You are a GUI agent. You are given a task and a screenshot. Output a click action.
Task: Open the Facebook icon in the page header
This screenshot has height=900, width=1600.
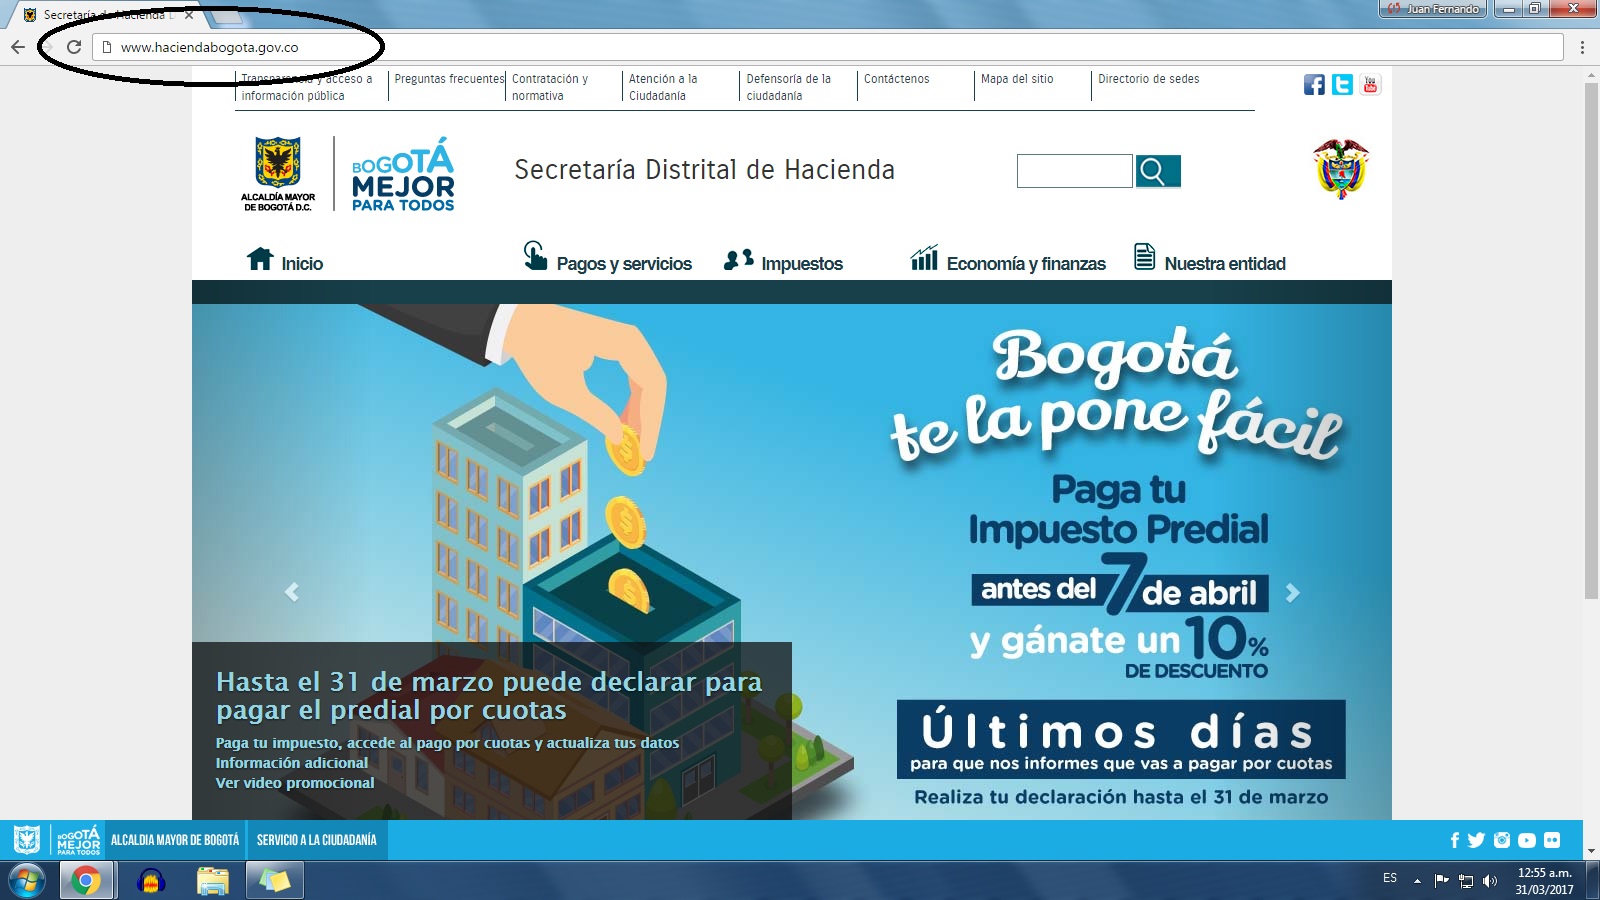click(1314, 85)
